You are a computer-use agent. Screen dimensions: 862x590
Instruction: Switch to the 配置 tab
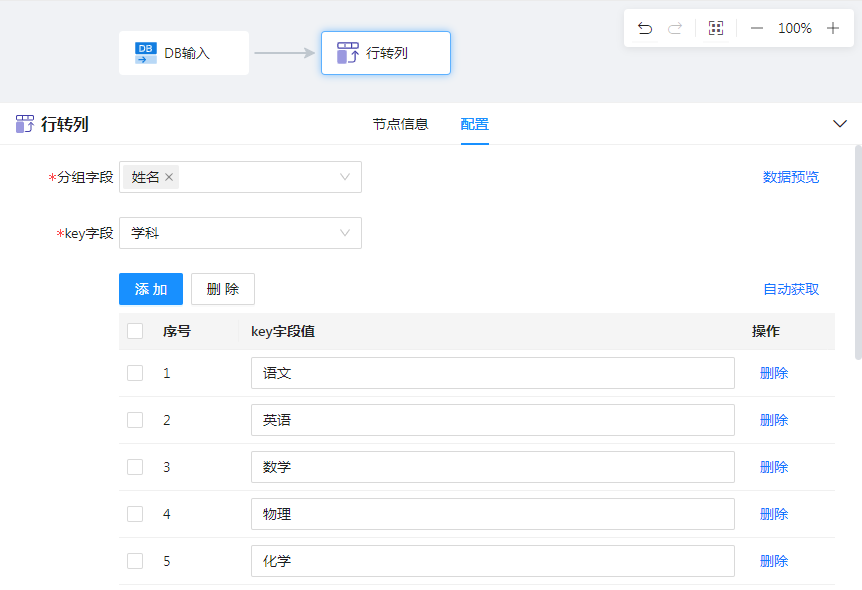[x=475, y=124]
